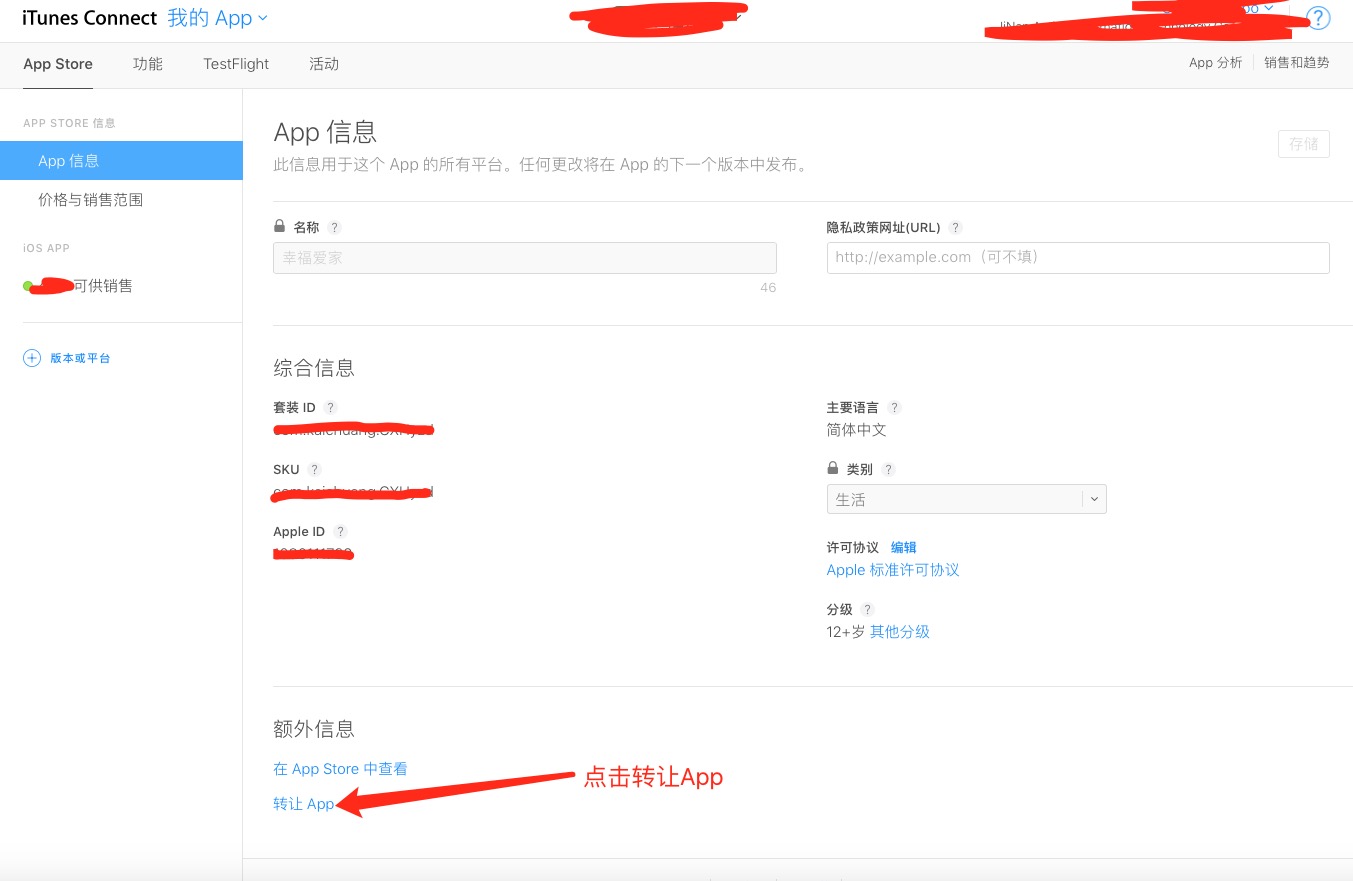Click the 简体中文 language value

point(856,430)
